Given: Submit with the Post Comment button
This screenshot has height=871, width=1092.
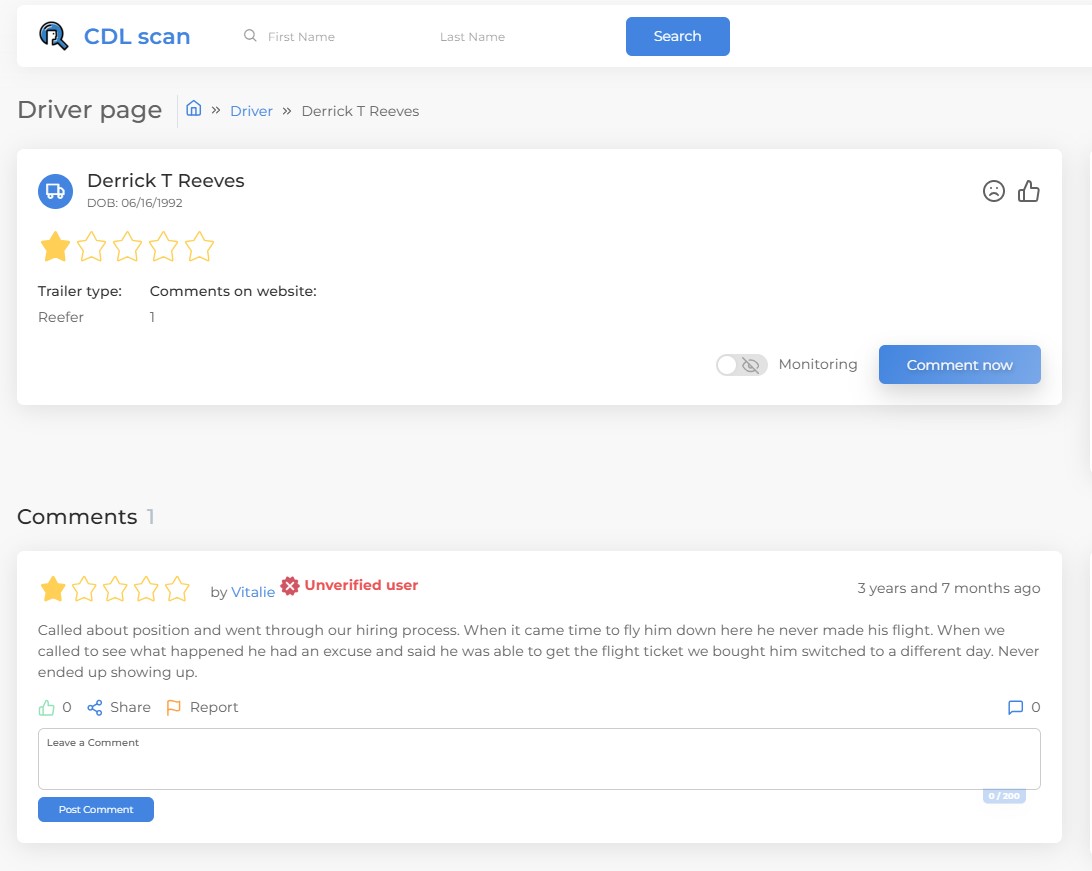Looking at the screenshot, I should point(96,810).
